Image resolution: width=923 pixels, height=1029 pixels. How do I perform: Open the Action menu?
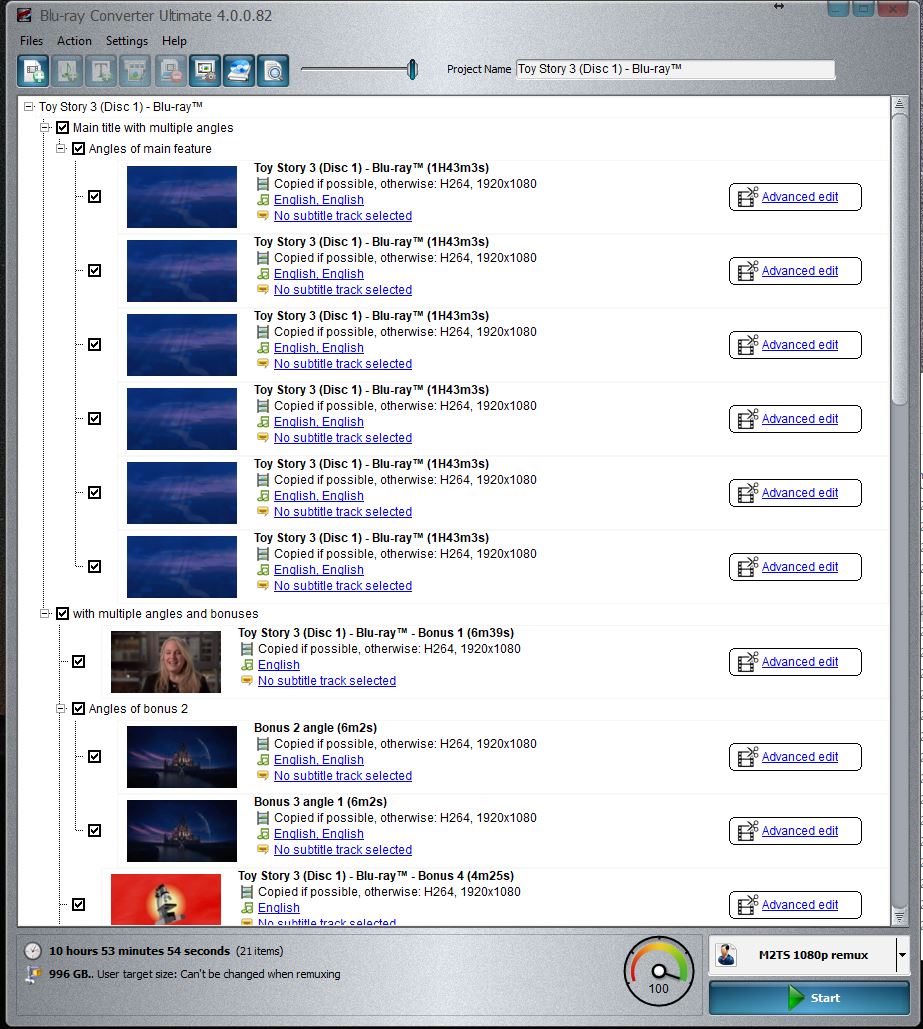74,41
